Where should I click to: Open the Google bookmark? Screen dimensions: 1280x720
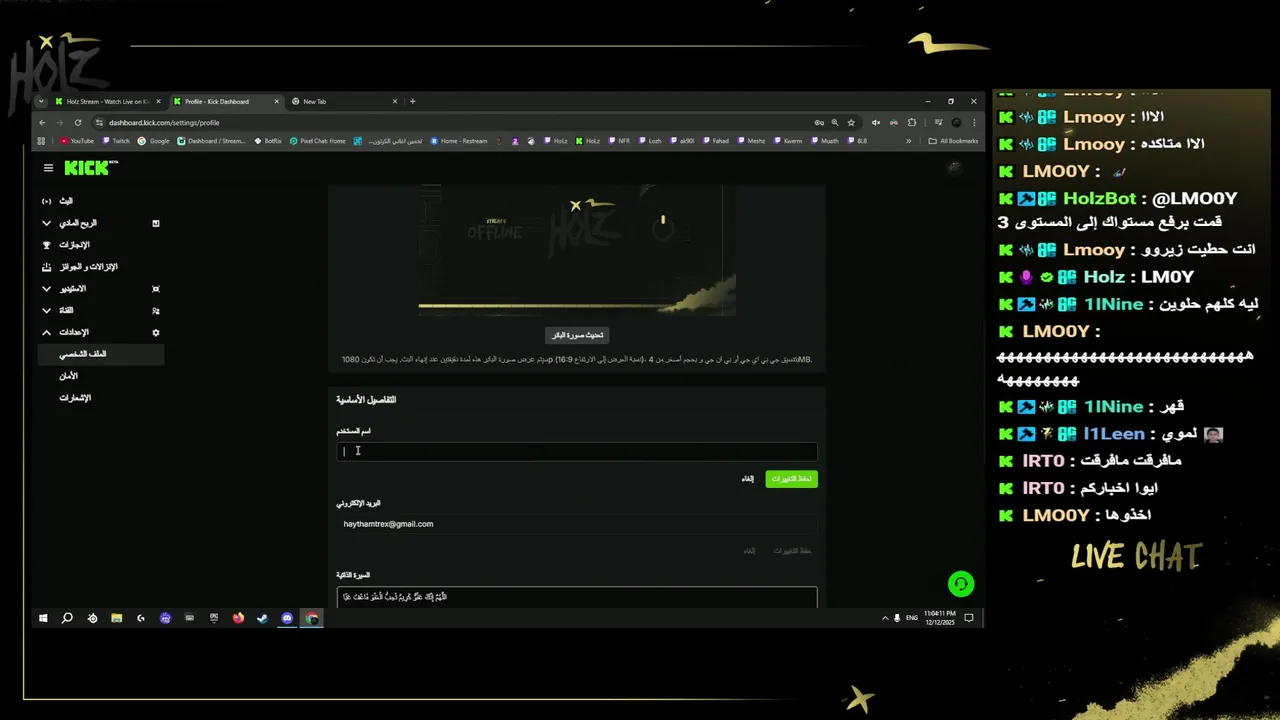(154, 141)
